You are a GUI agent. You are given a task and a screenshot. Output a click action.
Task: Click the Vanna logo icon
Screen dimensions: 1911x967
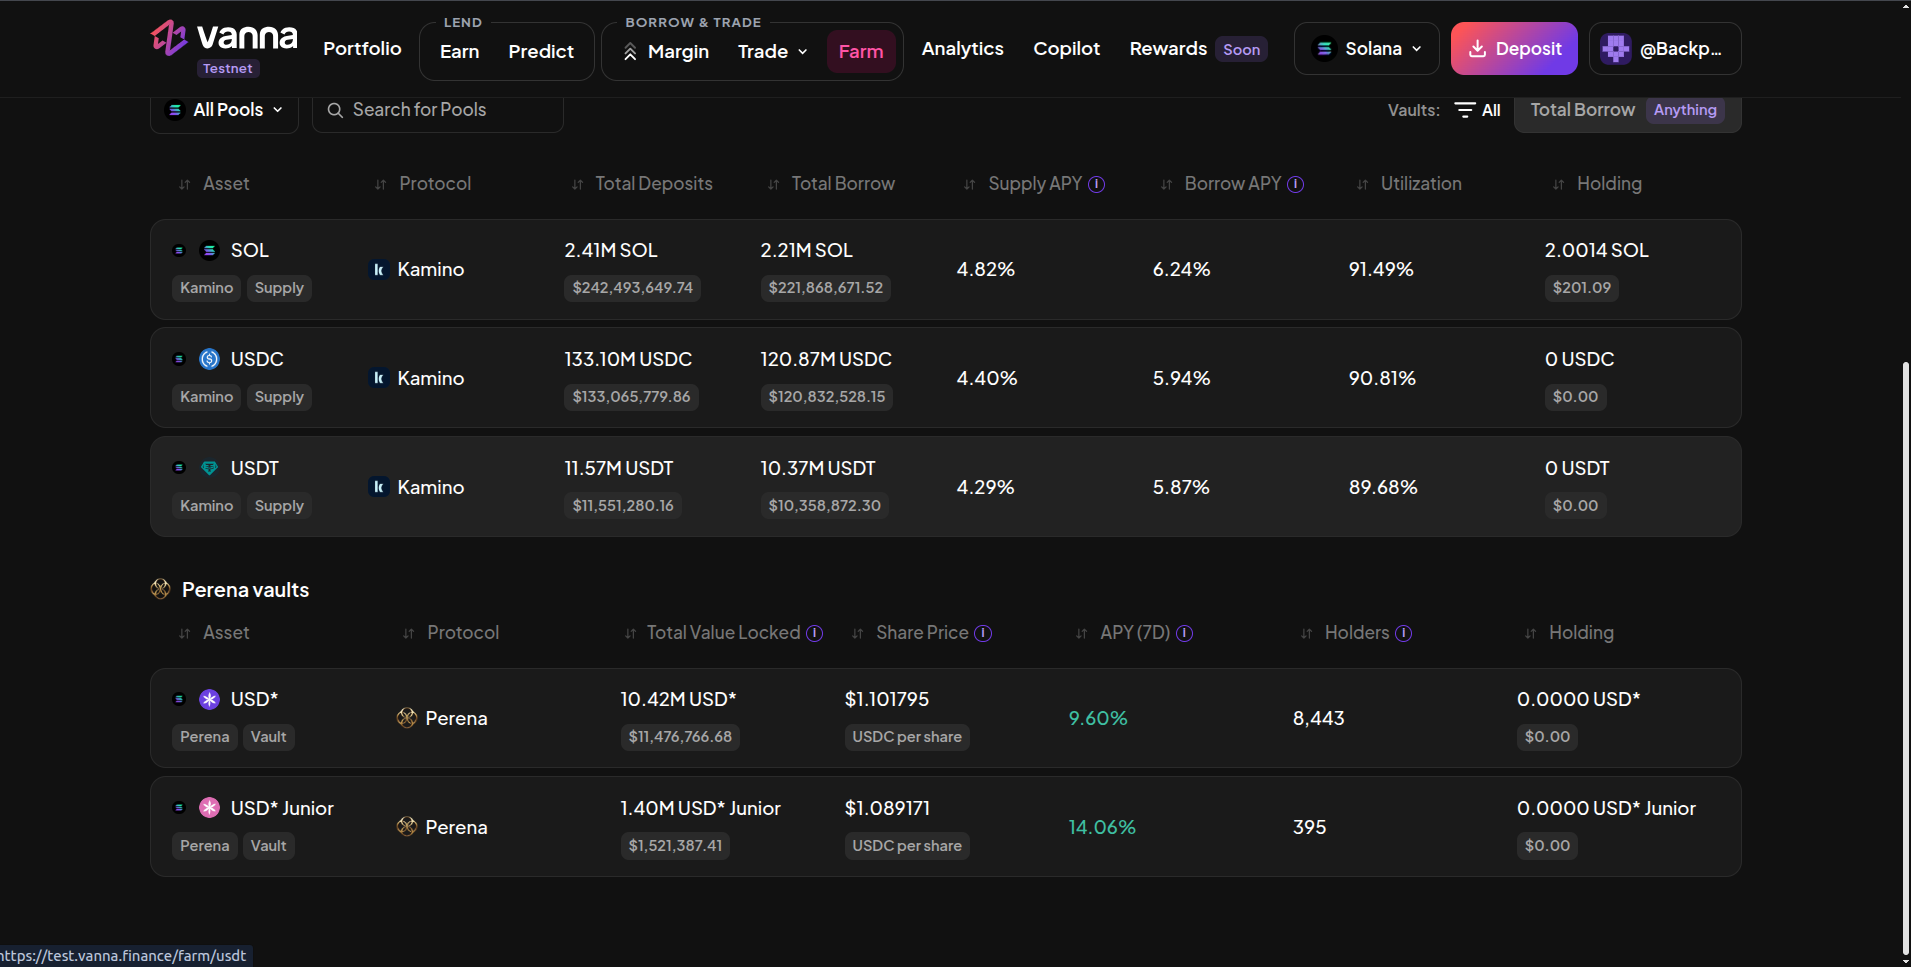[x=169, y=38]
